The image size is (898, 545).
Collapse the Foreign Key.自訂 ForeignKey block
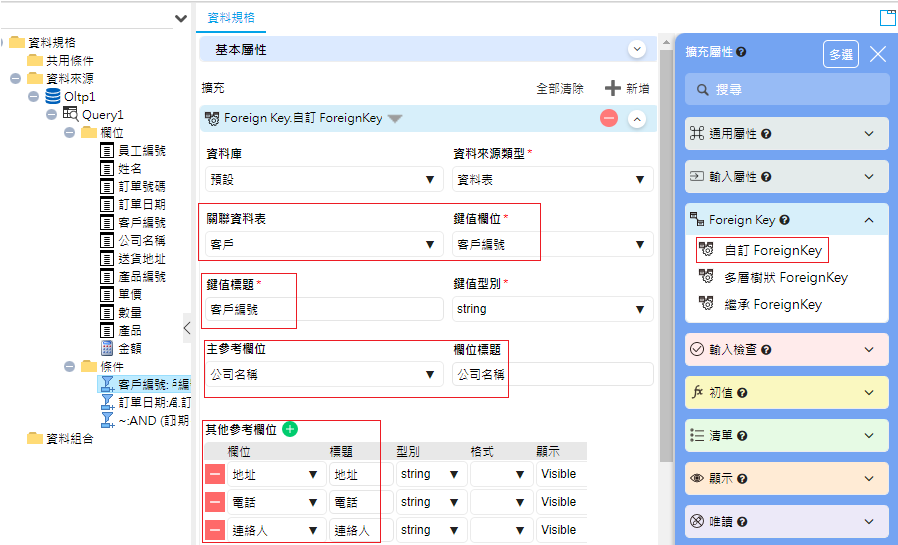637,119
